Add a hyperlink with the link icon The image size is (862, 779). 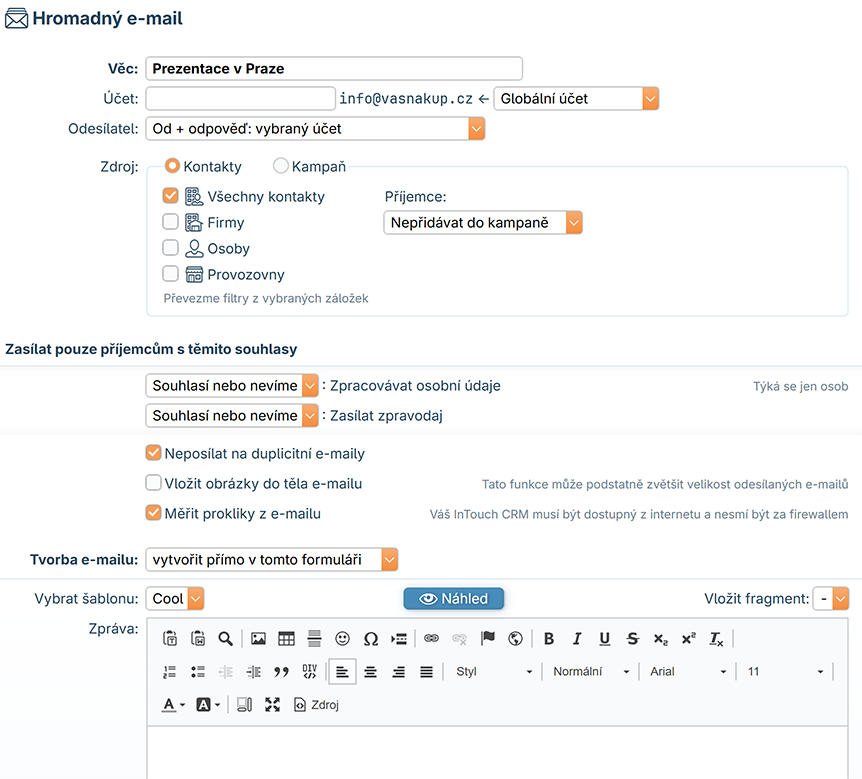[431, 638]
